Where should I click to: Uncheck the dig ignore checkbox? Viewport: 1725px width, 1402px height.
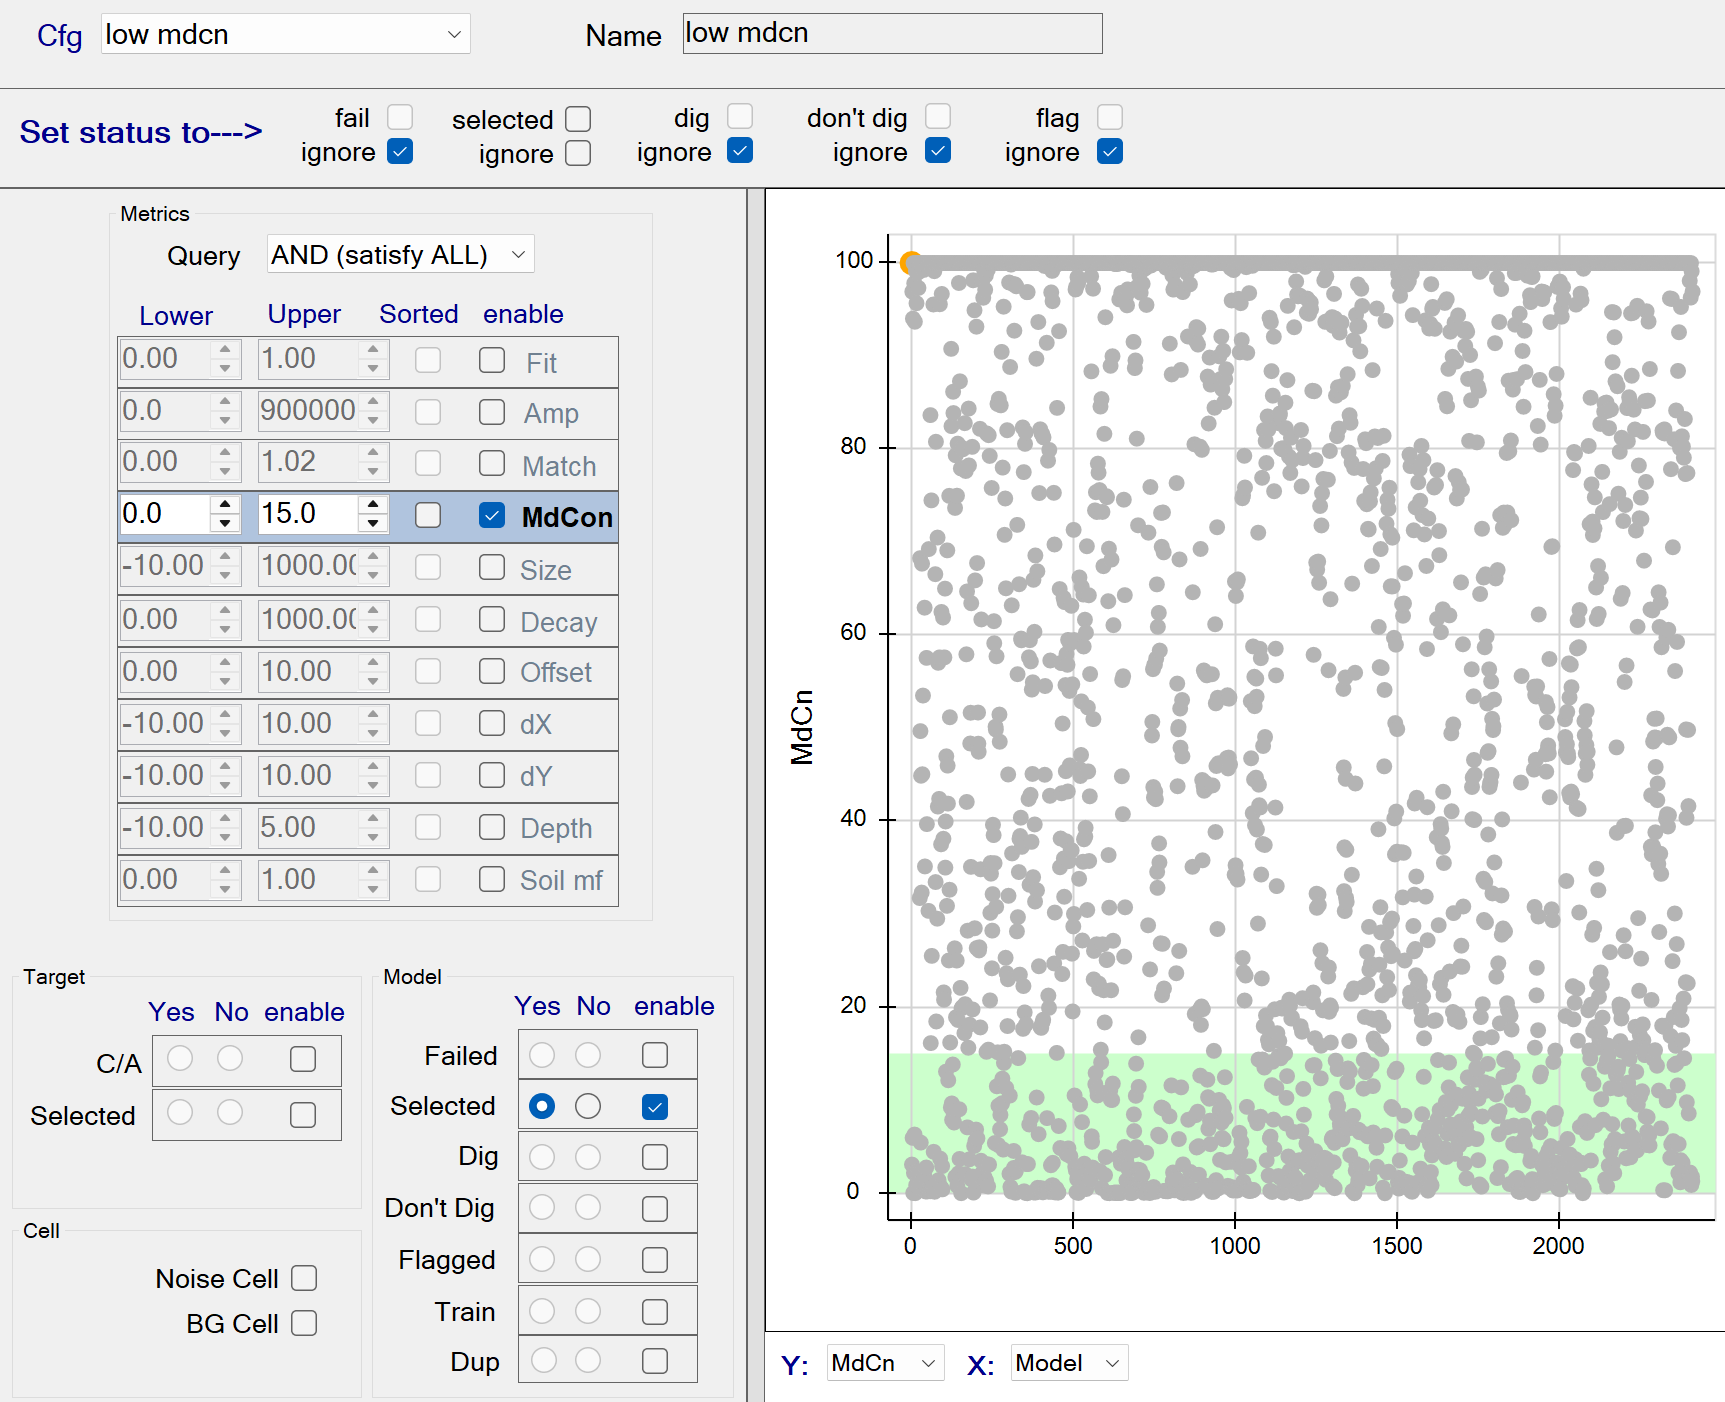[740, 151]
